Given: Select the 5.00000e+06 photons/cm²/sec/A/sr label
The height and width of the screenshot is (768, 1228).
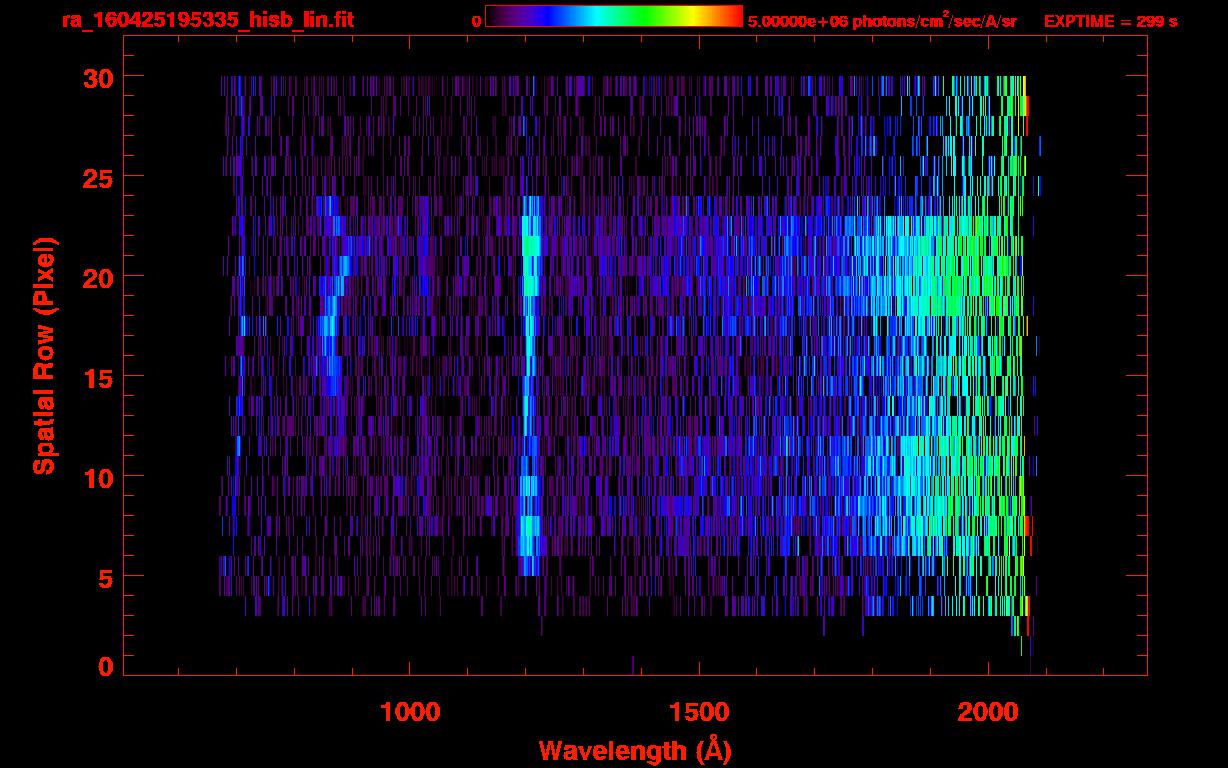Looking at the screenshot, I should click(882, 21).
